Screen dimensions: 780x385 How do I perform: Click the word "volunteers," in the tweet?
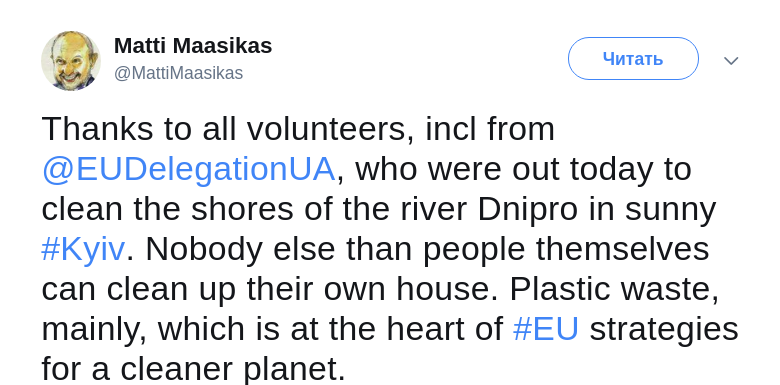point(330,129)
